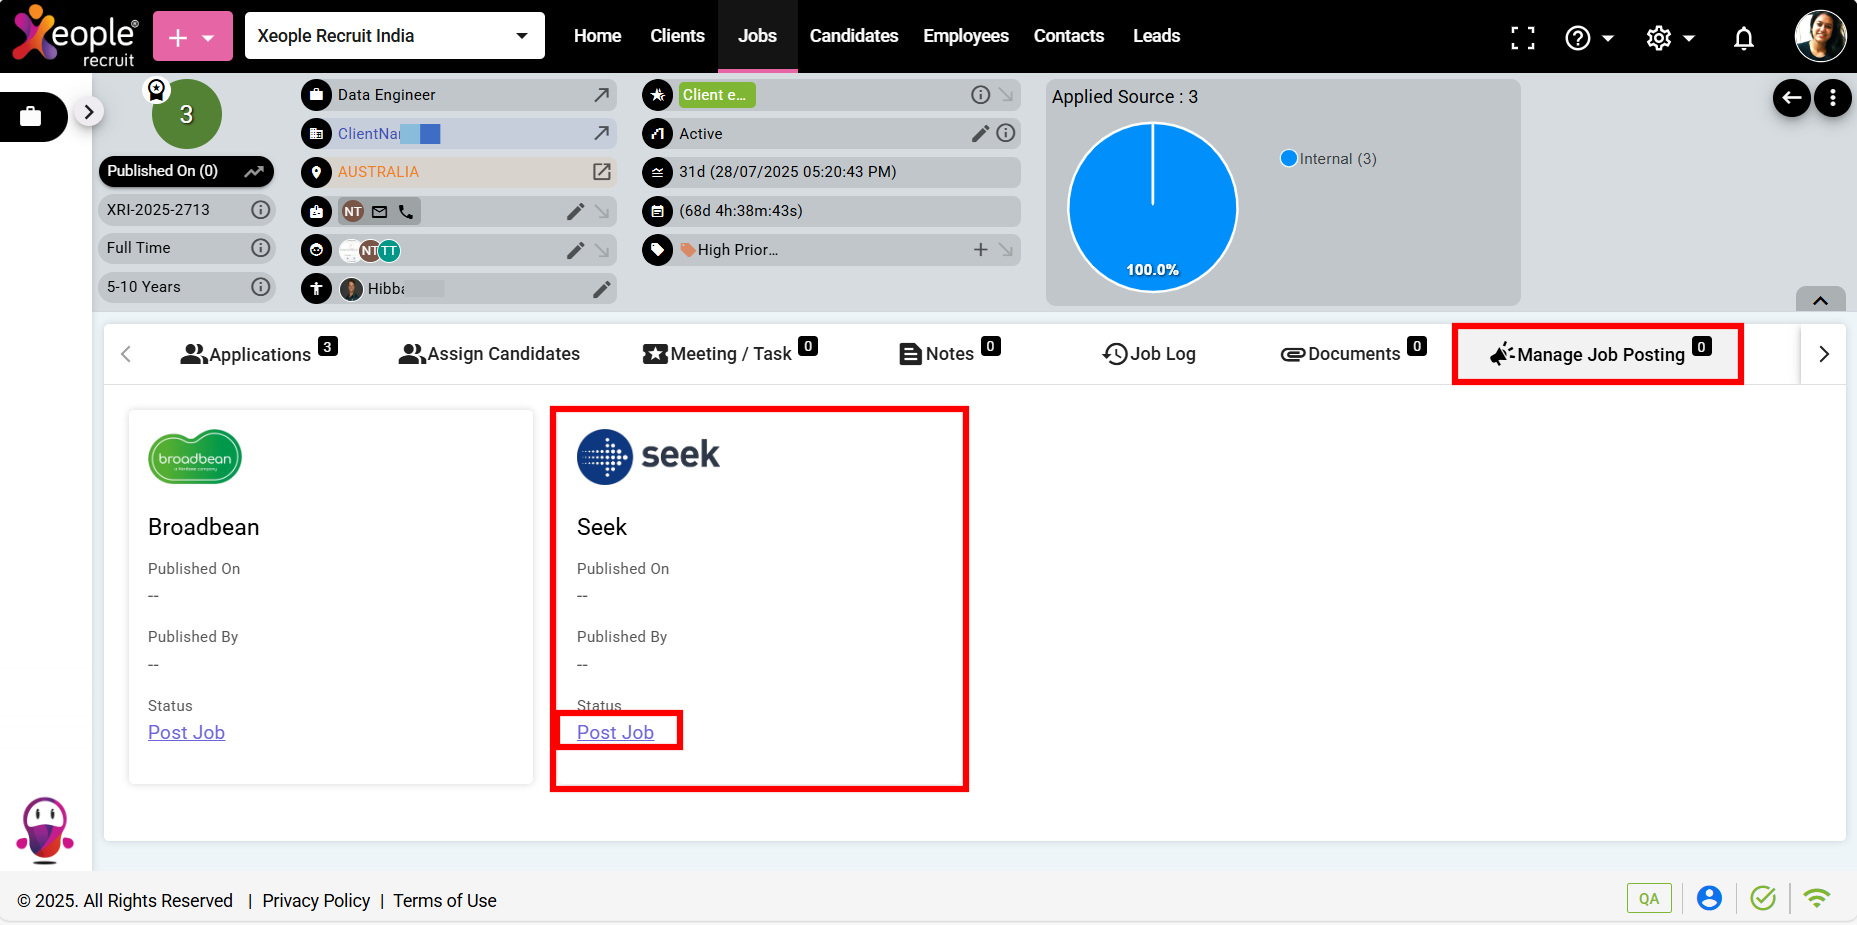Image resolution: width=1857 pixels, height=925 pixels.
Task: Open the ClientName arrow link
Action: tap(601, 133)
